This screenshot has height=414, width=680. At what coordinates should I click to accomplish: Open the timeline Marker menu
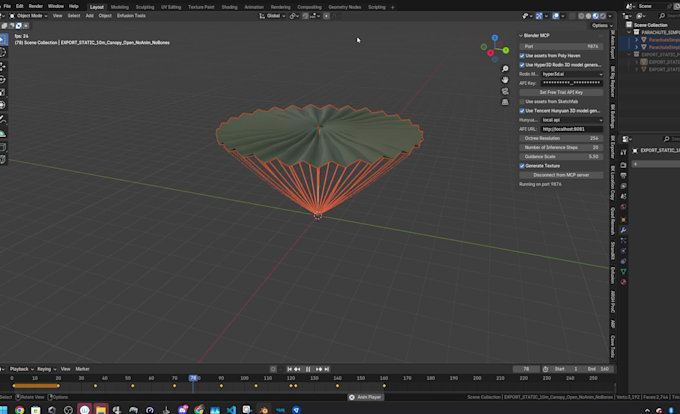[82, 369]
